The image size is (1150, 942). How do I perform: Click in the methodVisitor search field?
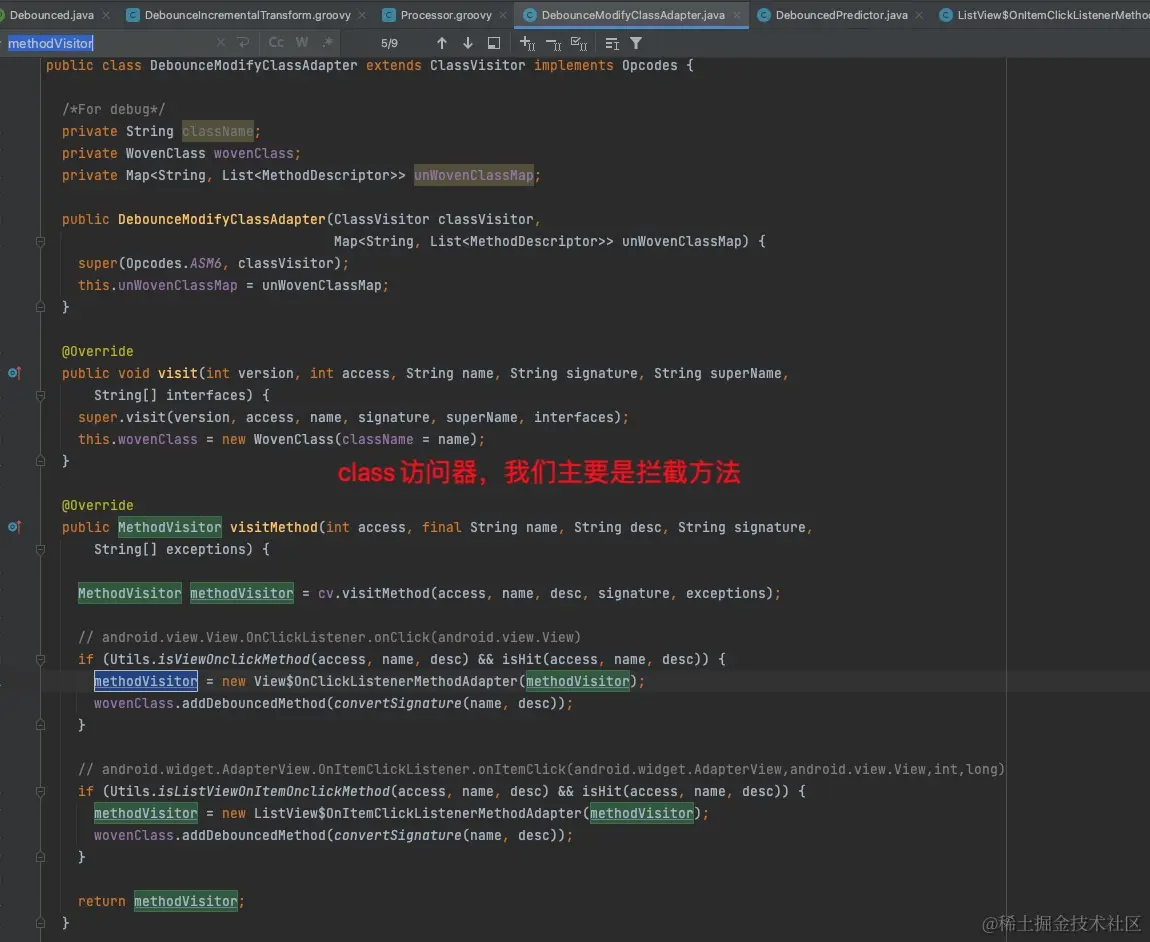click(x=110, y=43)
